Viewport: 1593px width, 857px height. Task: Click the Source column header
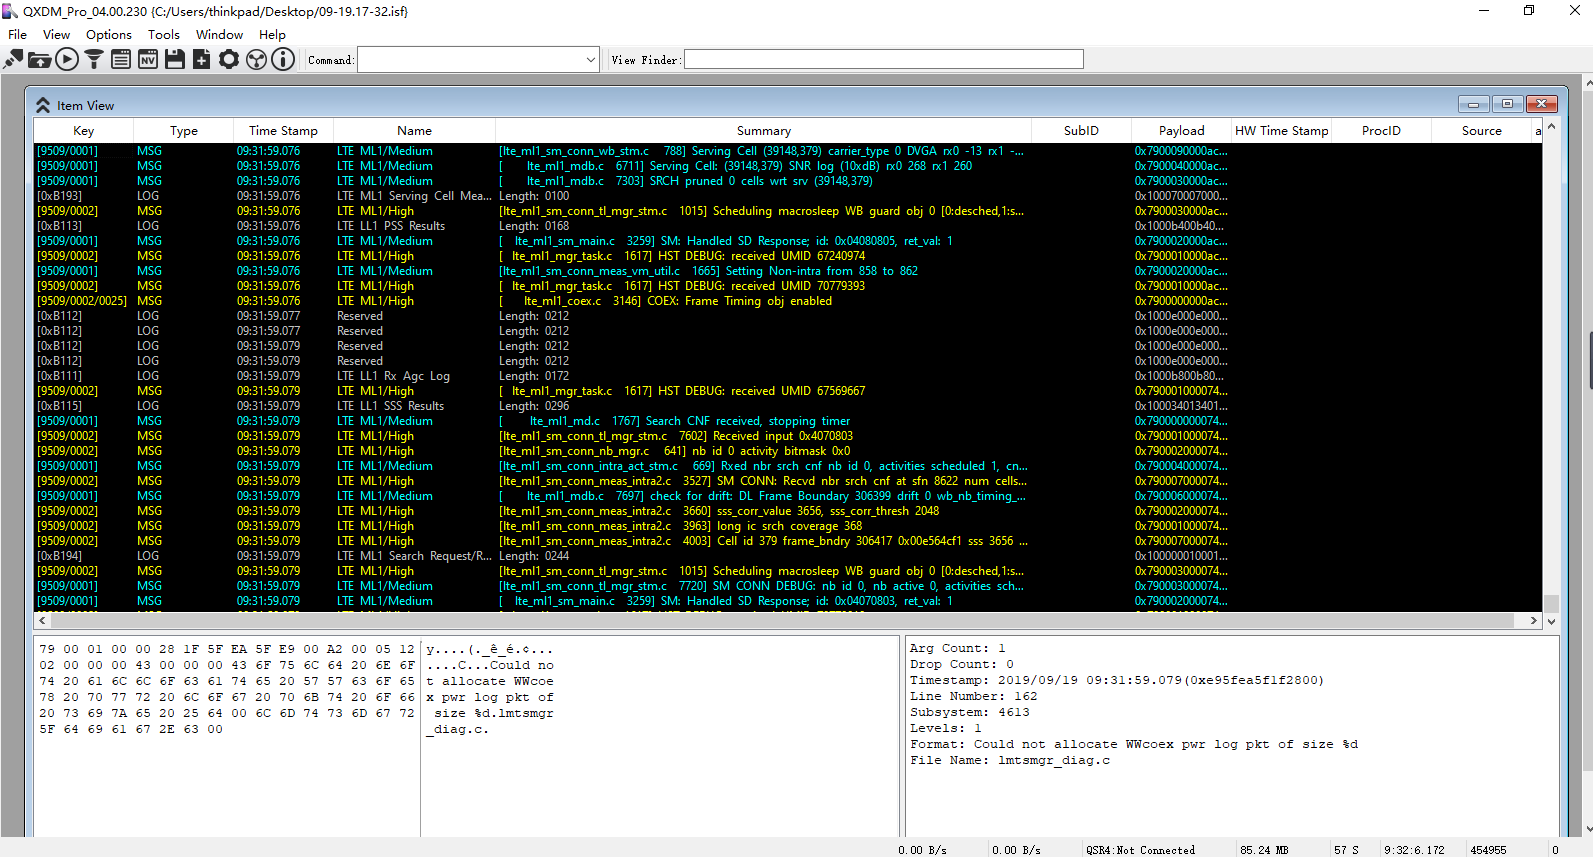1482,131
